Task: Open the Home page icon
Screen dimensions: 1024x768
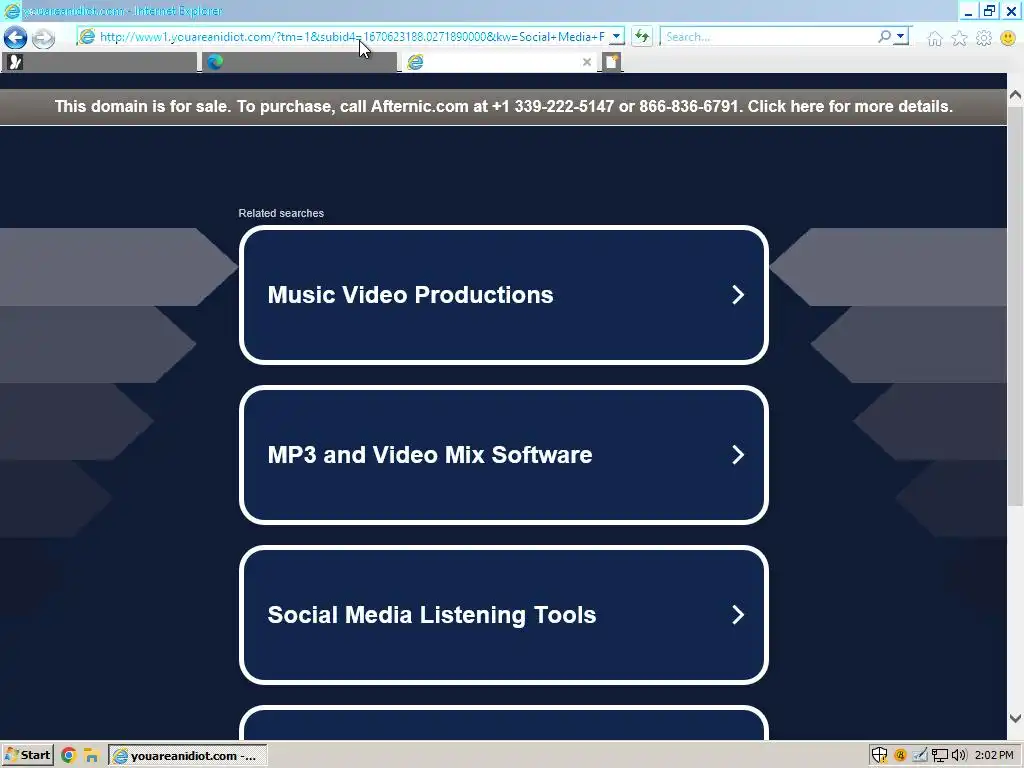Action: [935, 39]
